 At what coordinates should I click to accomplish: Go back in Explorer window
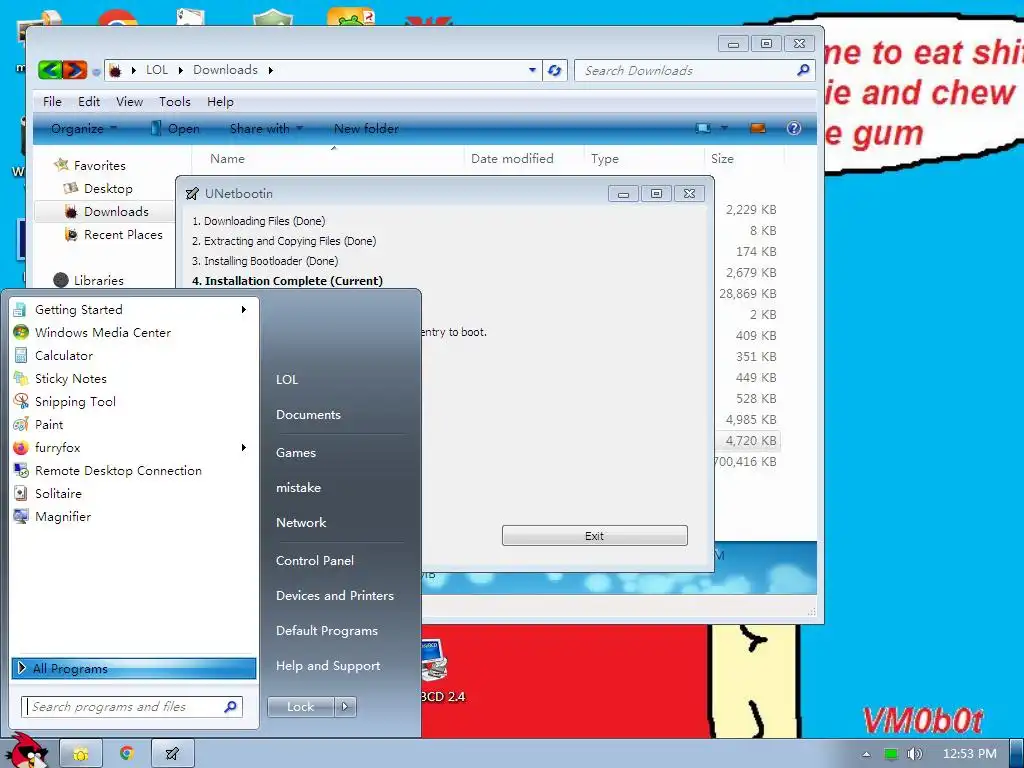[x=50, y=69]
